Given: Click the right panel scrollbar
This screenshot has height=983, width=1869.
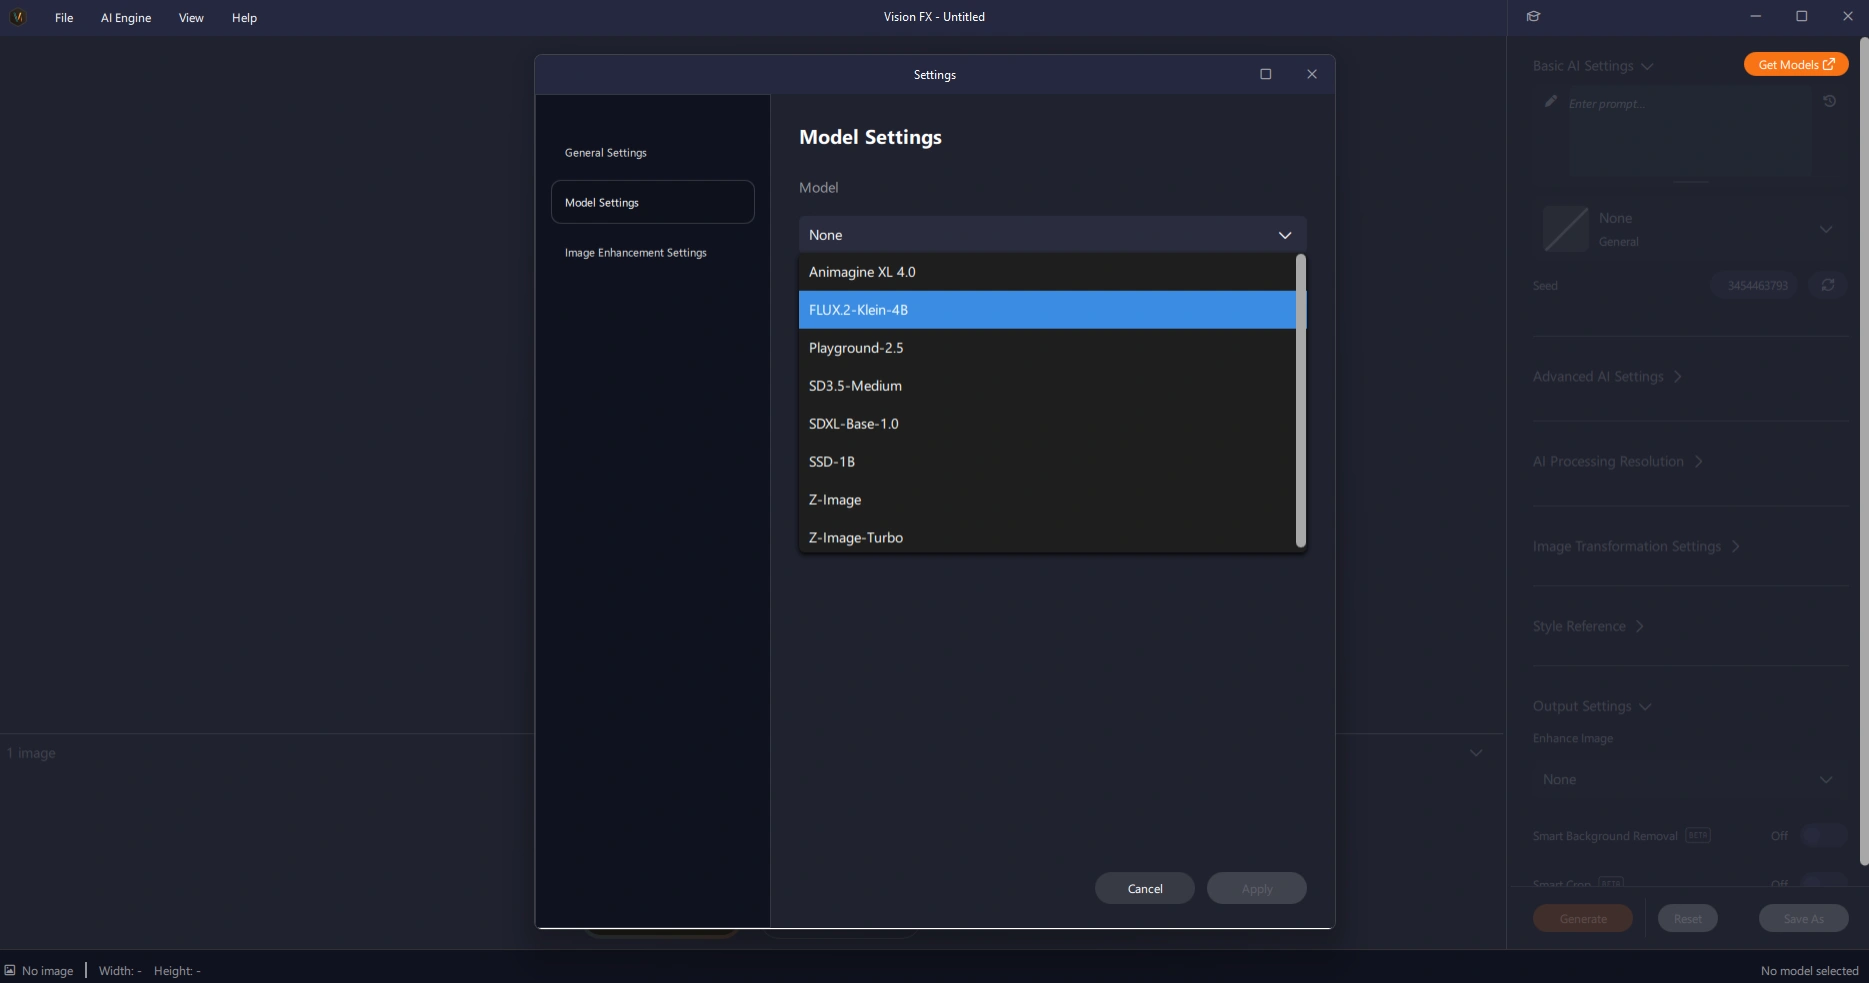Looking at the screenshot, I should click(x=1863, y=450).
